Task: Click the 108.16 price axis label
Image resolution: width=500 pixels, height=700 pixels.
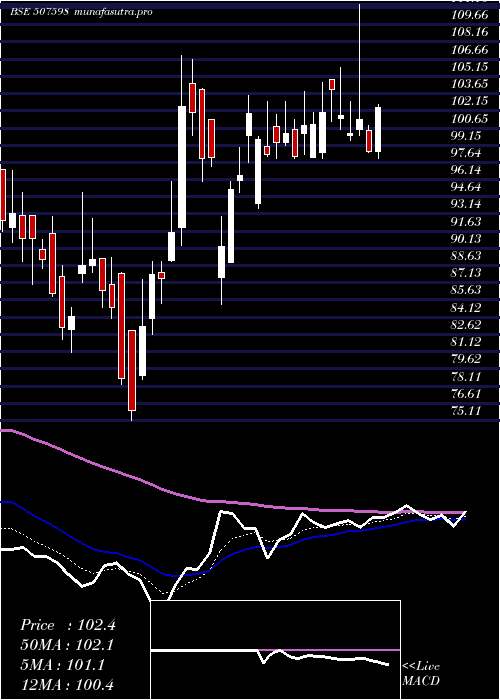Action: (469, 32)
